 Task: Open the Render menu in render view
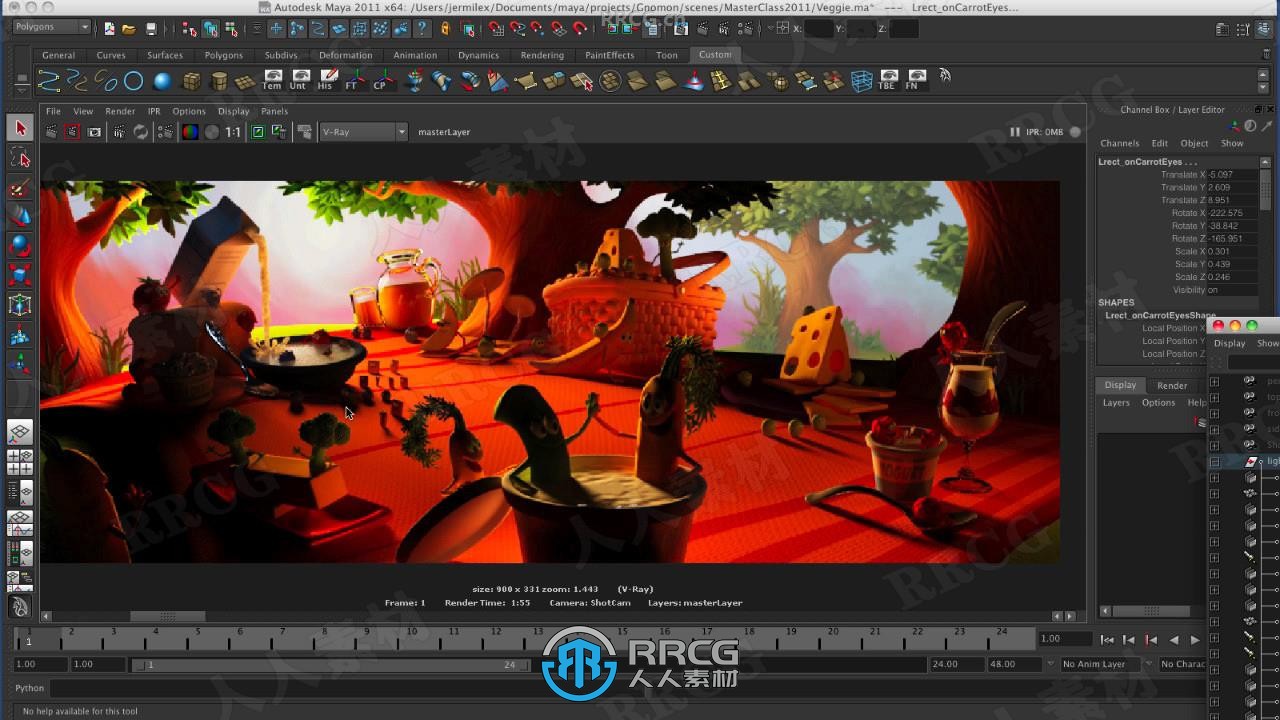[x=120, y=111]
